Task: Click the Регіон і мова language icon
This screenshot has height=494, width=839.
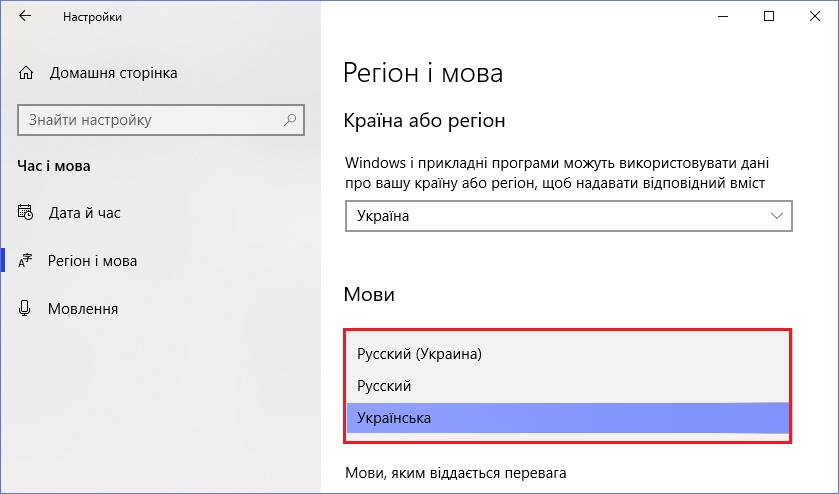Action: point(25,261)
